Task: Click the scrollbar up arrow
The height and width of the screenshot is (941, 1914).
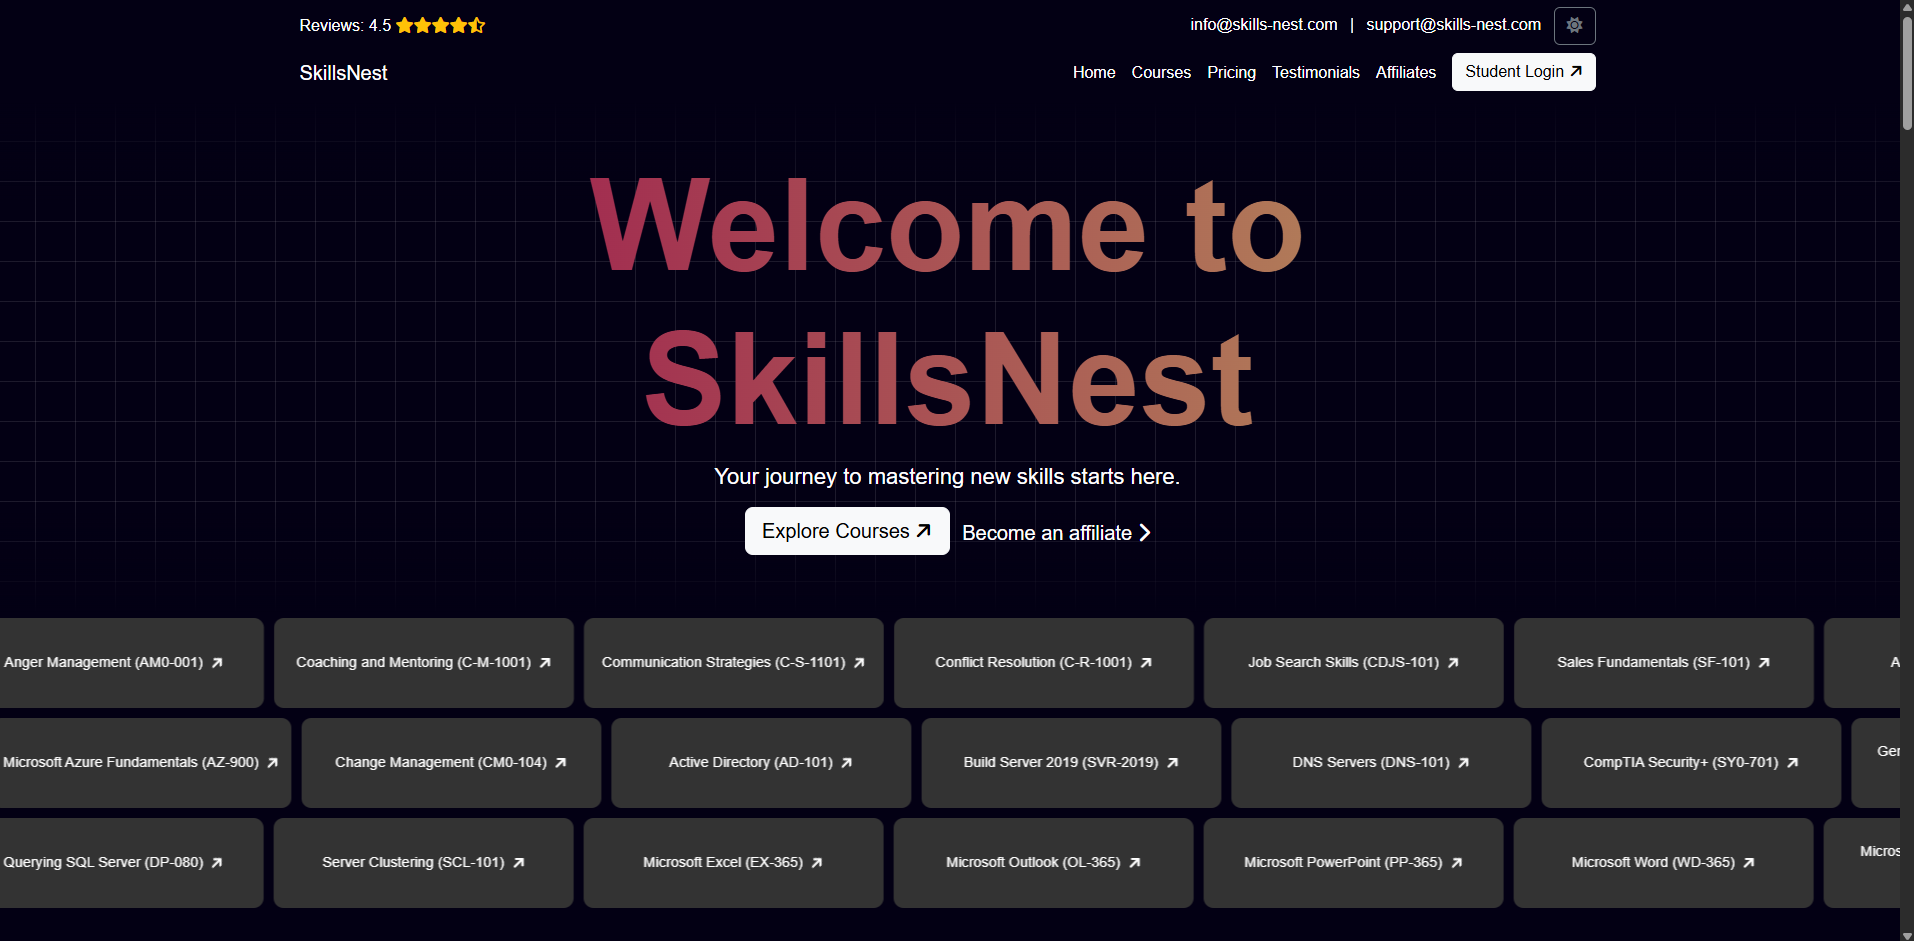Action: (x=1907, y=6)
